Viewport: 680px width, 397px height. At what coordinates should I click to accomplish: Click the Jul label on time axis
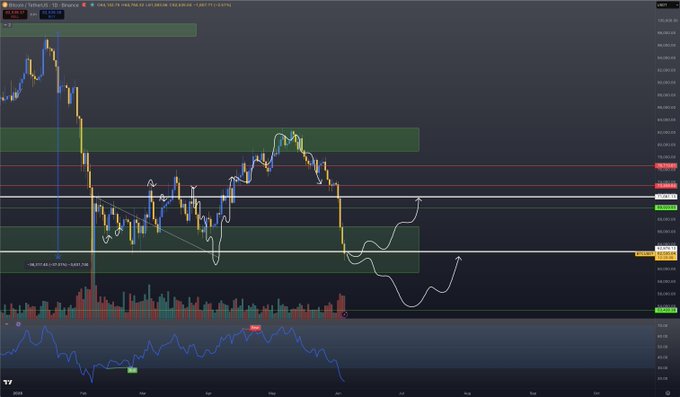(402, 393)
